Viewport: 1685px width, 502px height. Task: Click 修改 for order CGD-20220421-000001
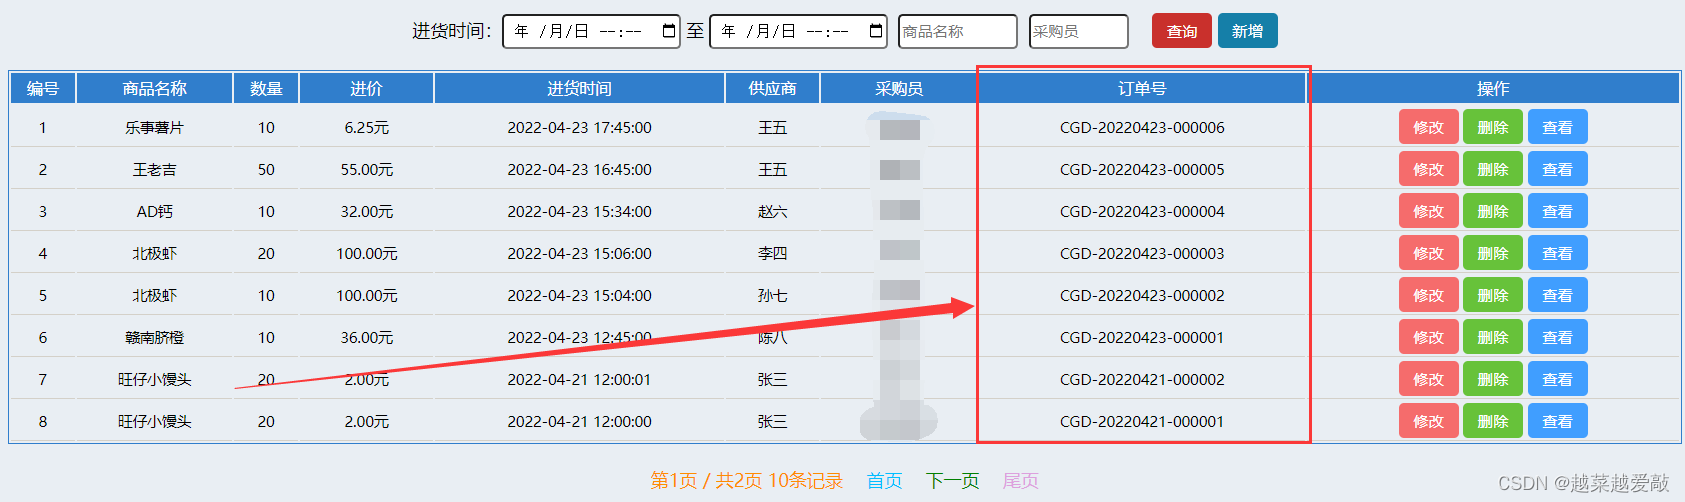pos(1428,421)
